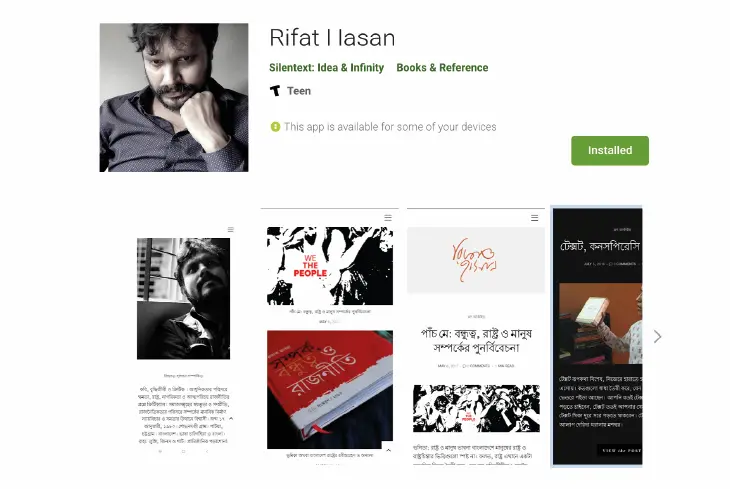Show next screenshots with the right chevron arrow
Image resolution: width=730 pixels, height=489 pixels.
(657, 337)
